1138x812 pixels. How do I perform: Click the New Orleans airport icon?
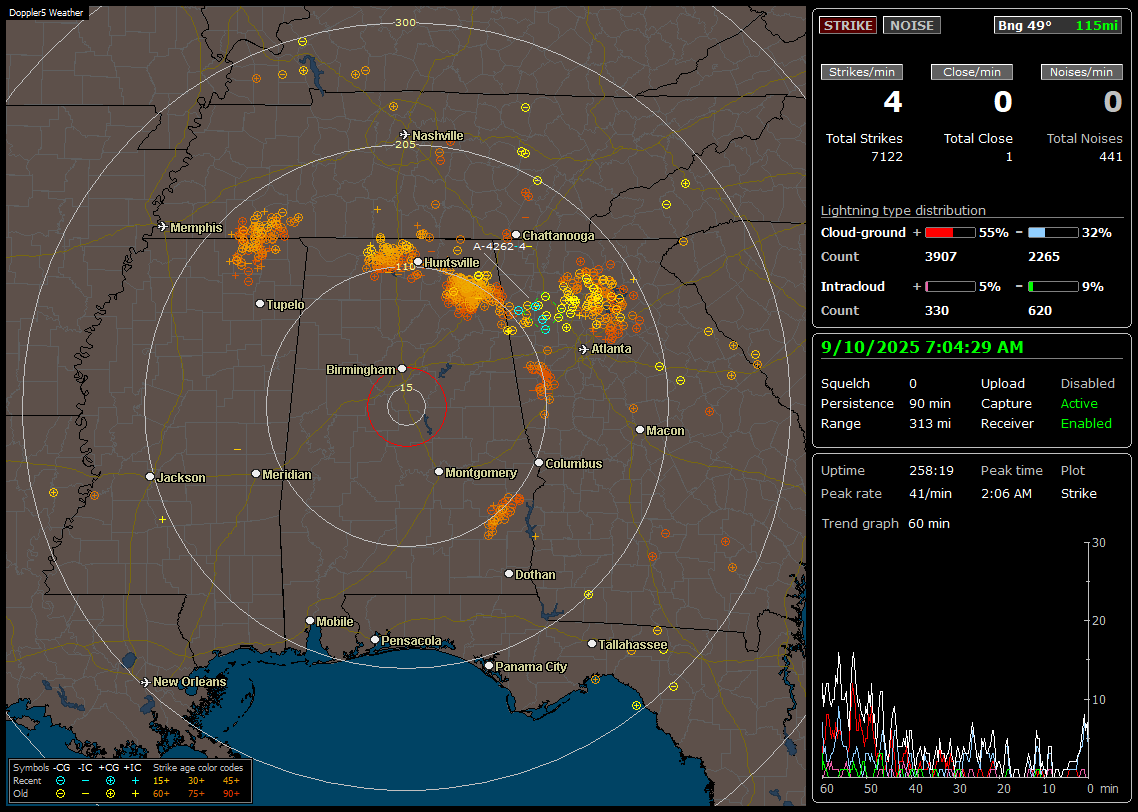145,682
